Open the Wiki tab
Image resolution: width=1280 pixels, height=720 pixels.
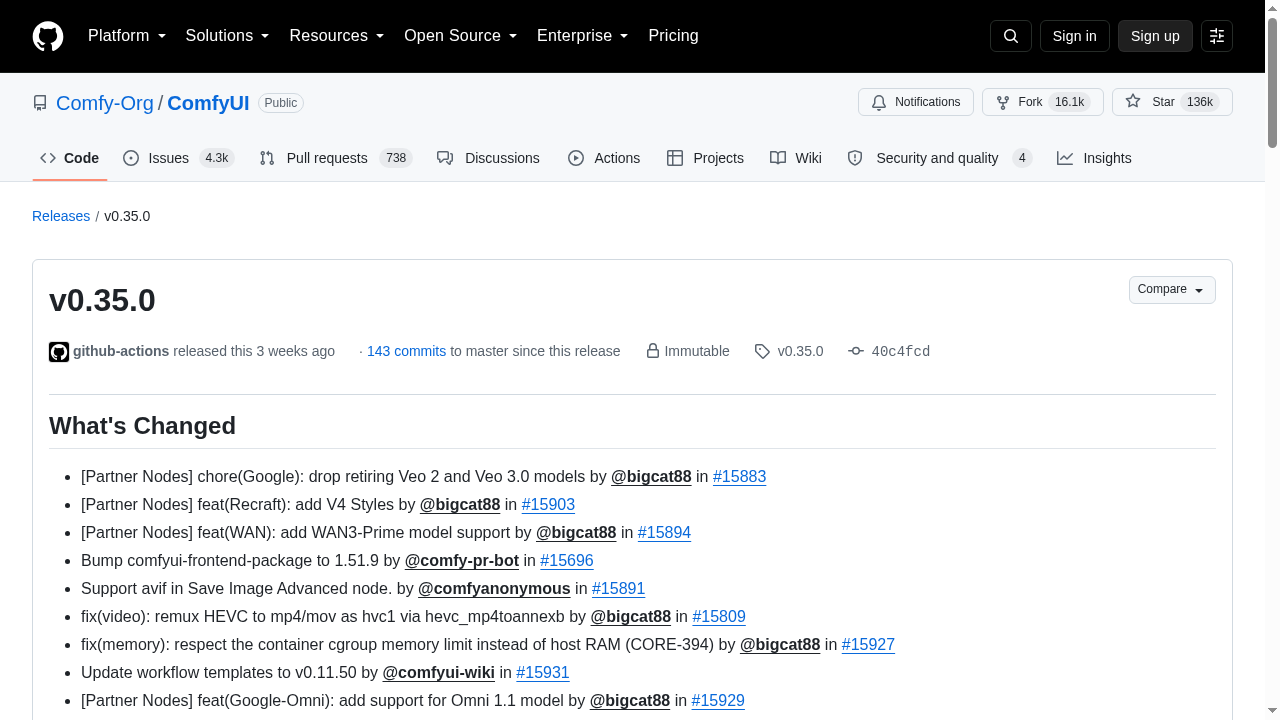(796, 158)
